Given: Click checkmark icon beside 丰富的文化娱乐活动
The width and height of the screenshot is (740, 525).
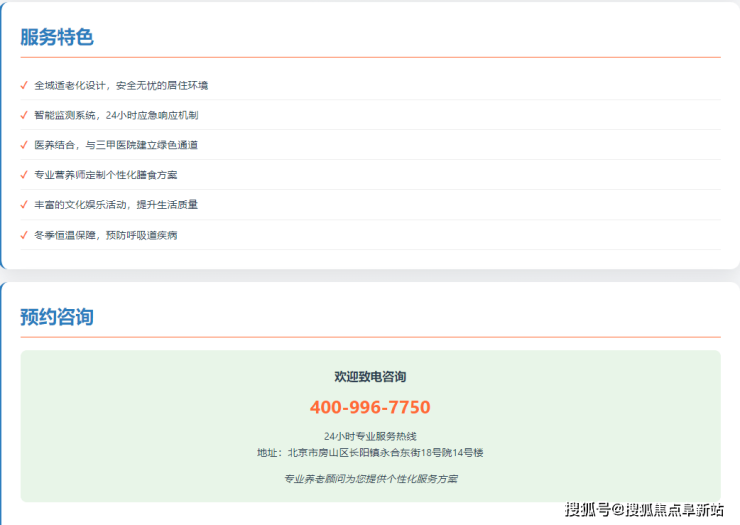Looking at the screenshot, I should coord(24,205).
